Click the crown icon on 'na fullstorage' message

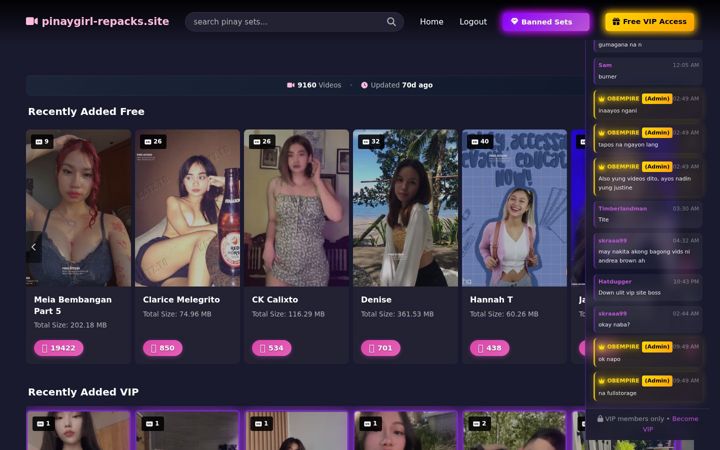602,381
